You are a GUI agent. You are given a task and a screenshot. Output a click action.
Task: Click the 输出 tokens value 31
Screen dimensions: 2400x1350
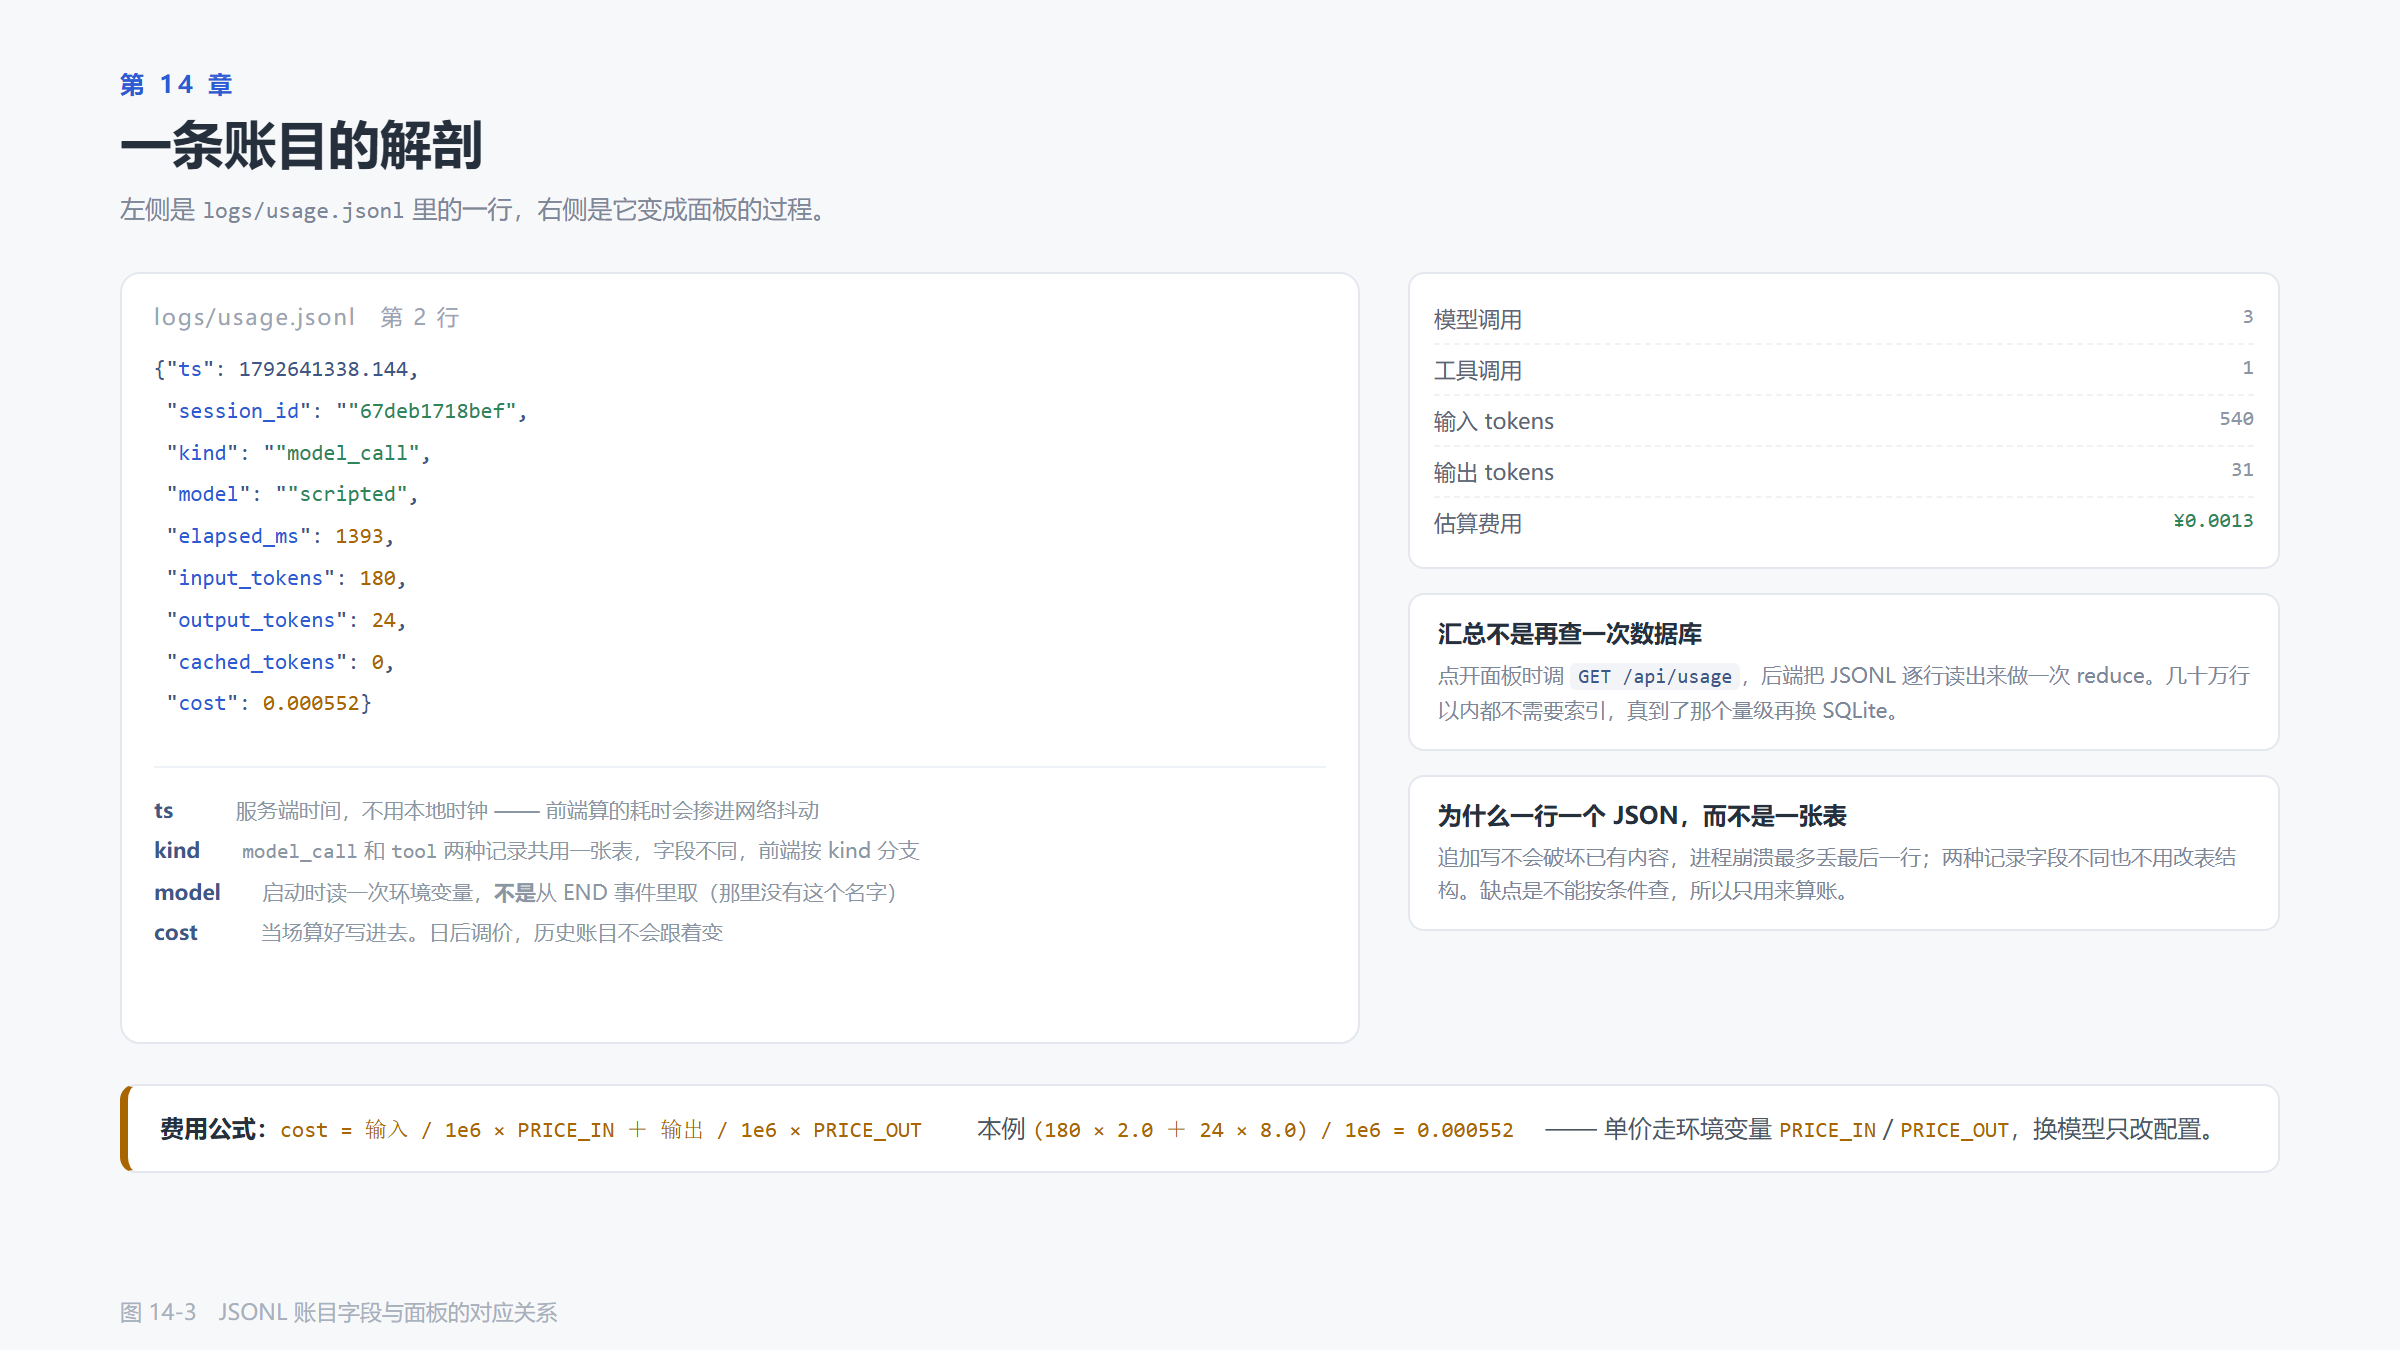pos(2242,470)
